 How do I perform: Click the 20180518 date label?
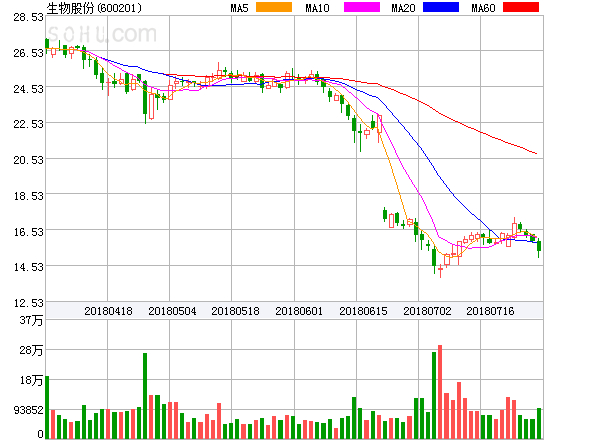pyautogui.click(x=235, y=311)
